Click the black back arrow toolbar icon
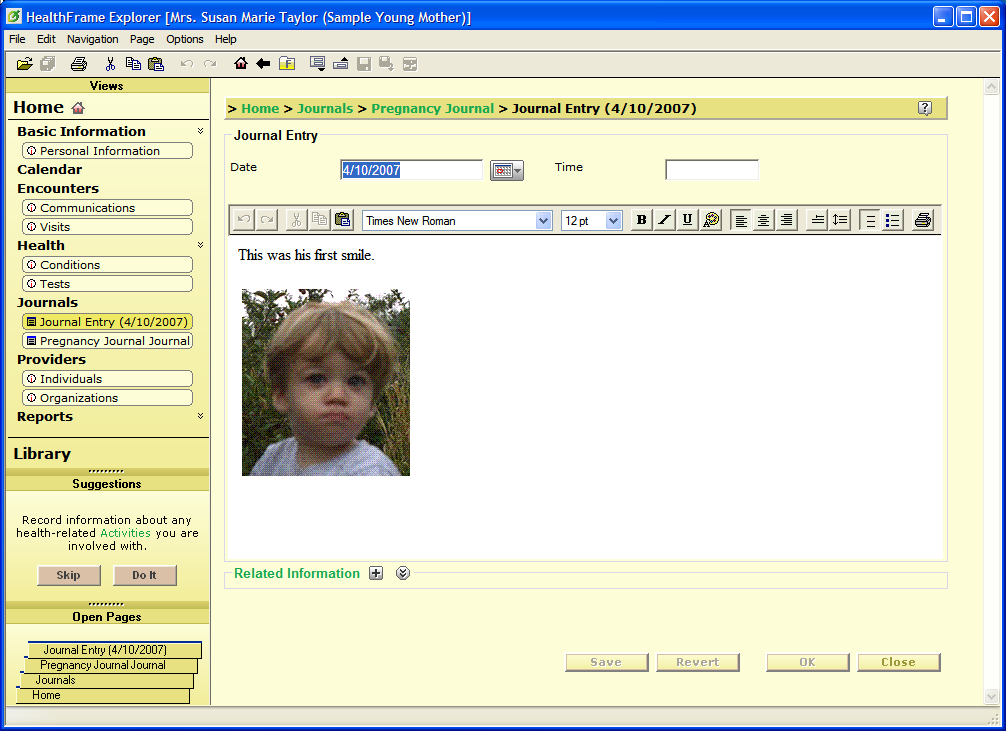This screenshot has width=1006, height=731. click(263, 63)
